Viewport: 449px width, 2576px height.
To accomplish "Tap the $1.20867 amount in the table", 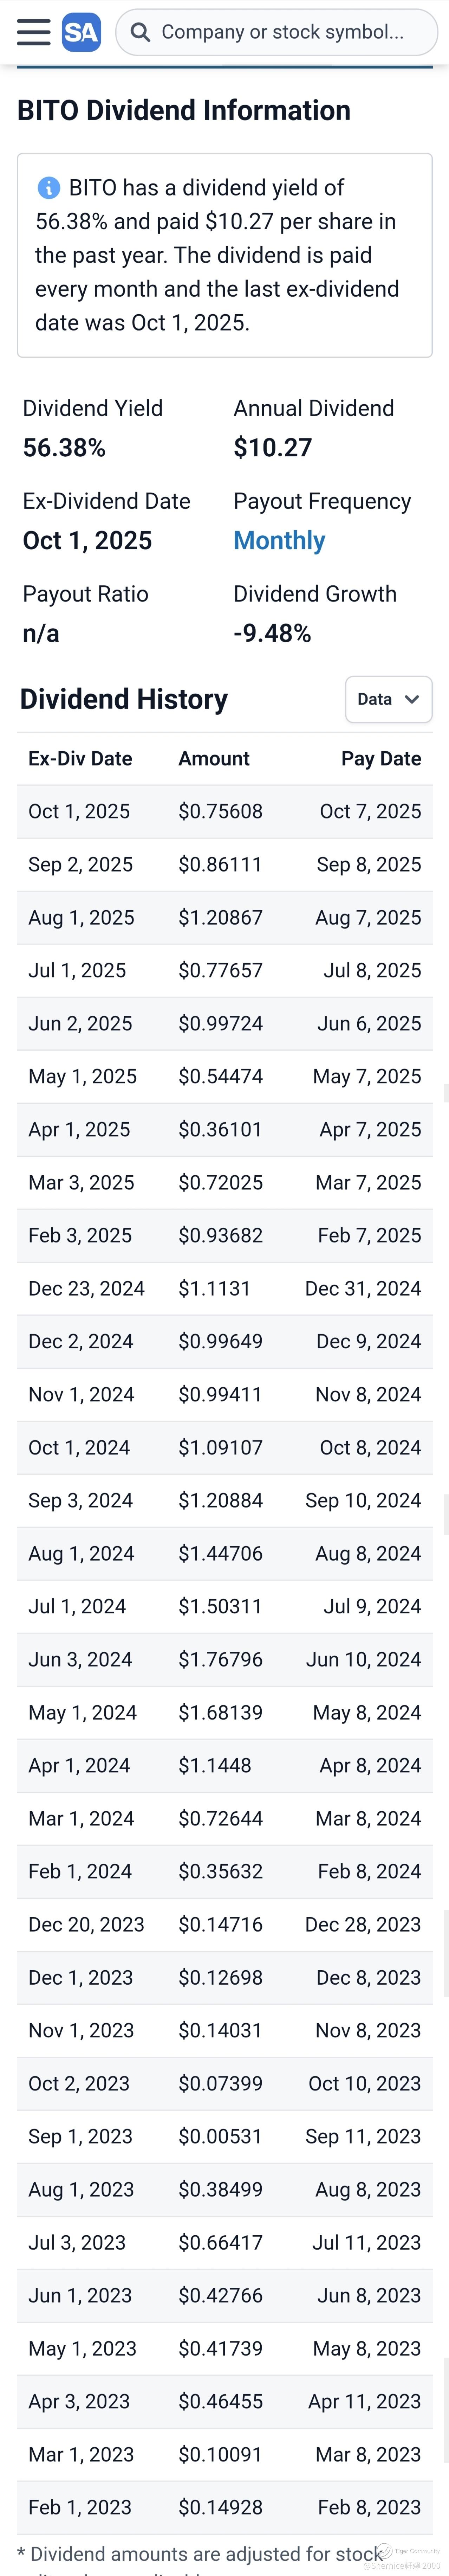I will click(220, 917).
